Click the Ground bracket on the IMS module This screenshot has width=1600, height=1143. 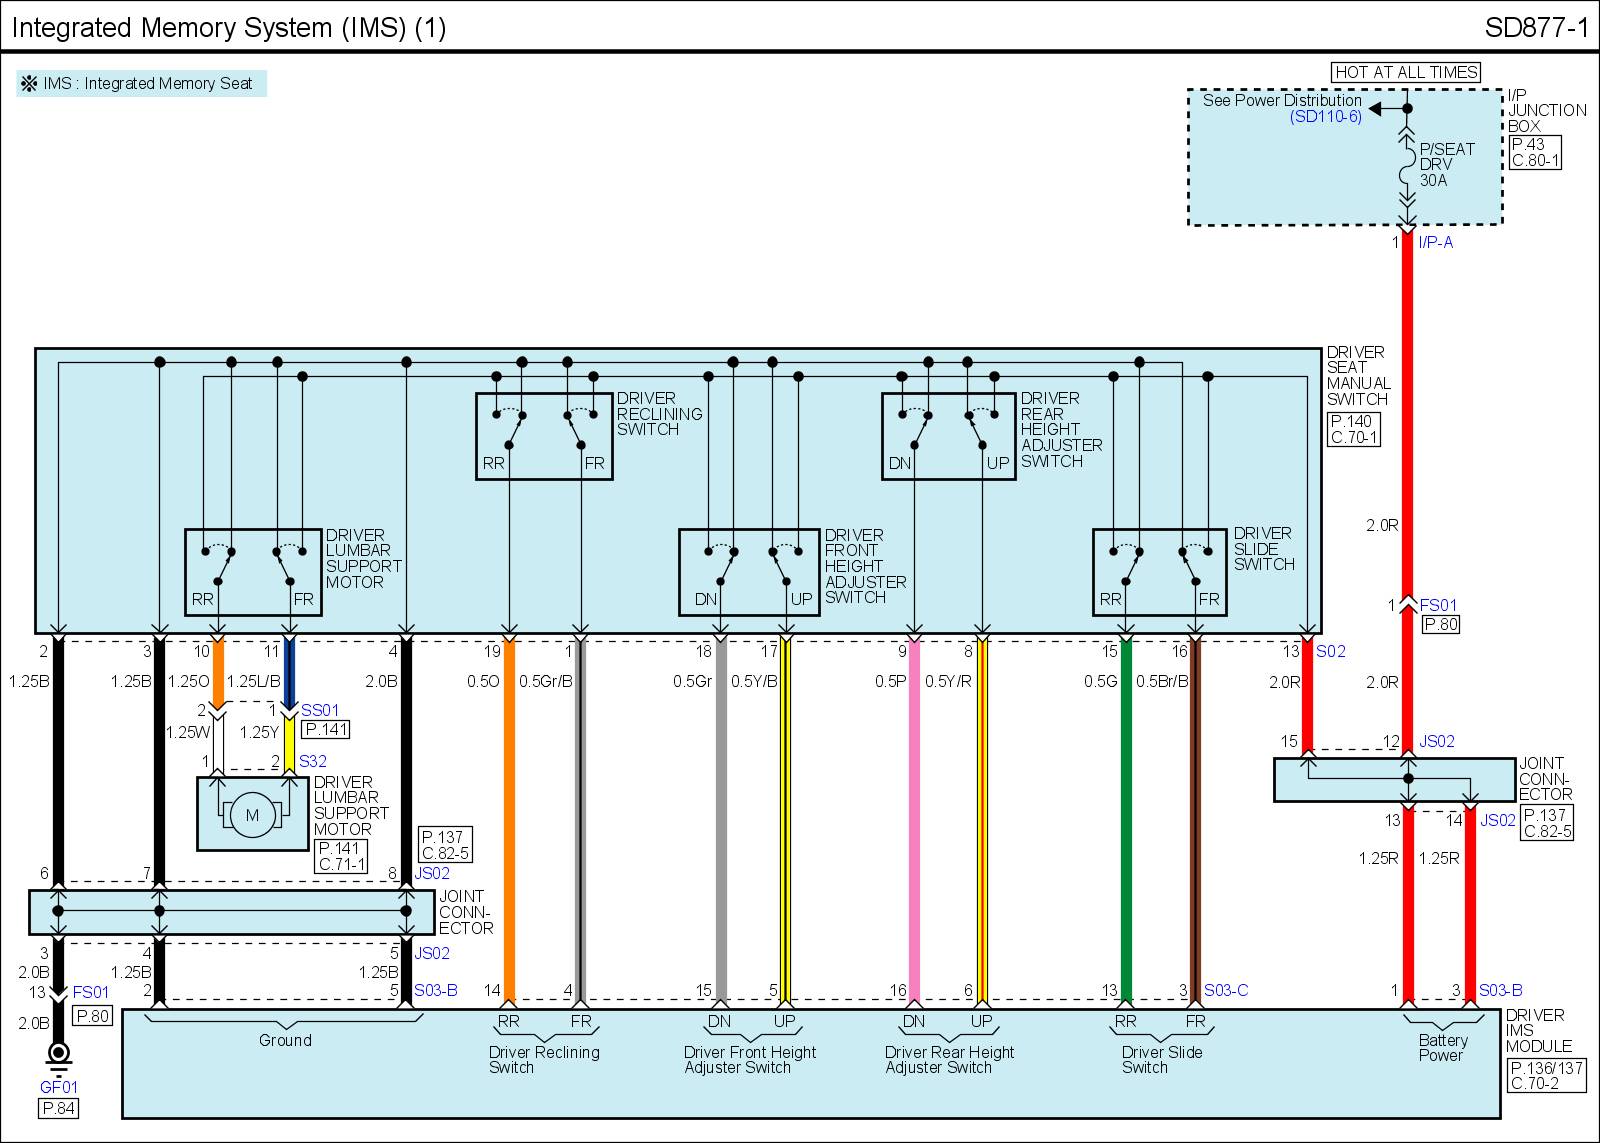[286, 1023]
